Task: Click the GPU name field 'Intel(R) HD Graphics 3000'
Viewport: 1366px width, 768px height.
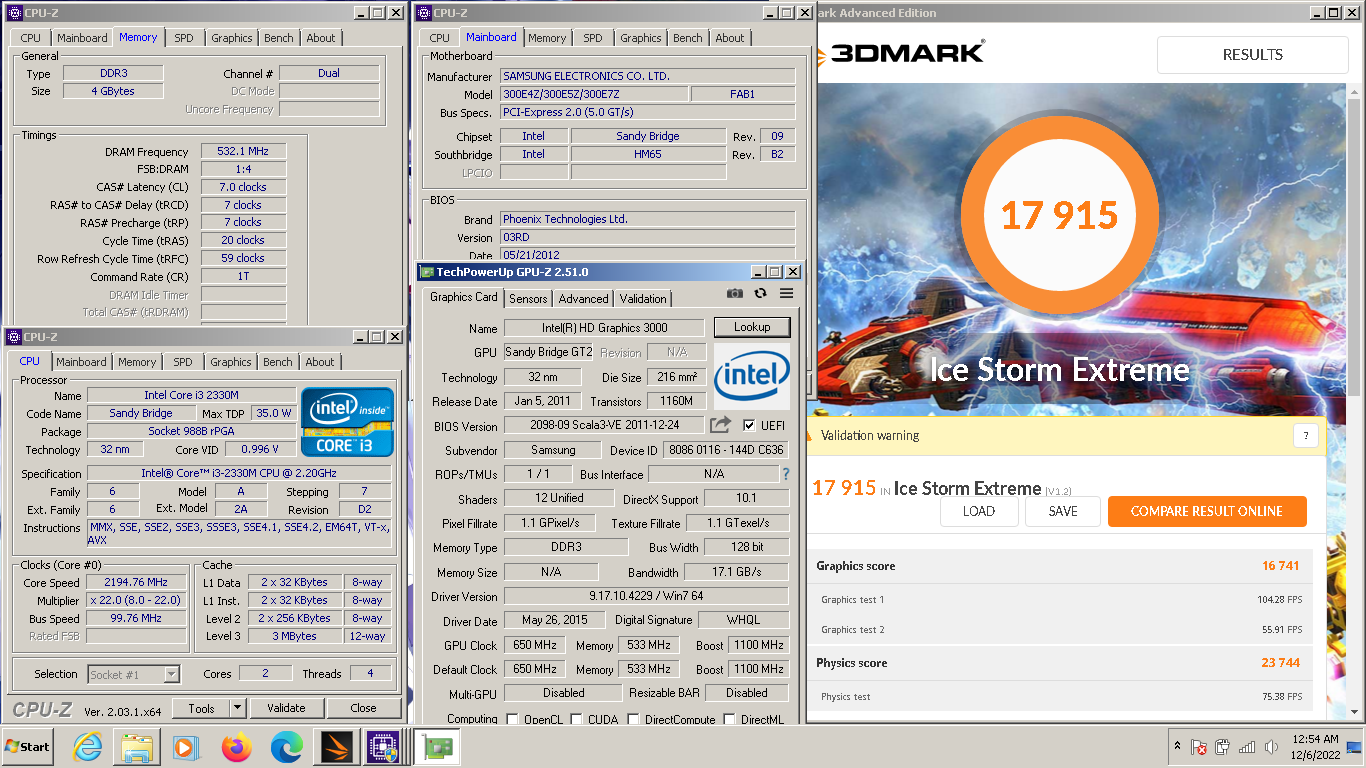Action: tap(605, 327)
